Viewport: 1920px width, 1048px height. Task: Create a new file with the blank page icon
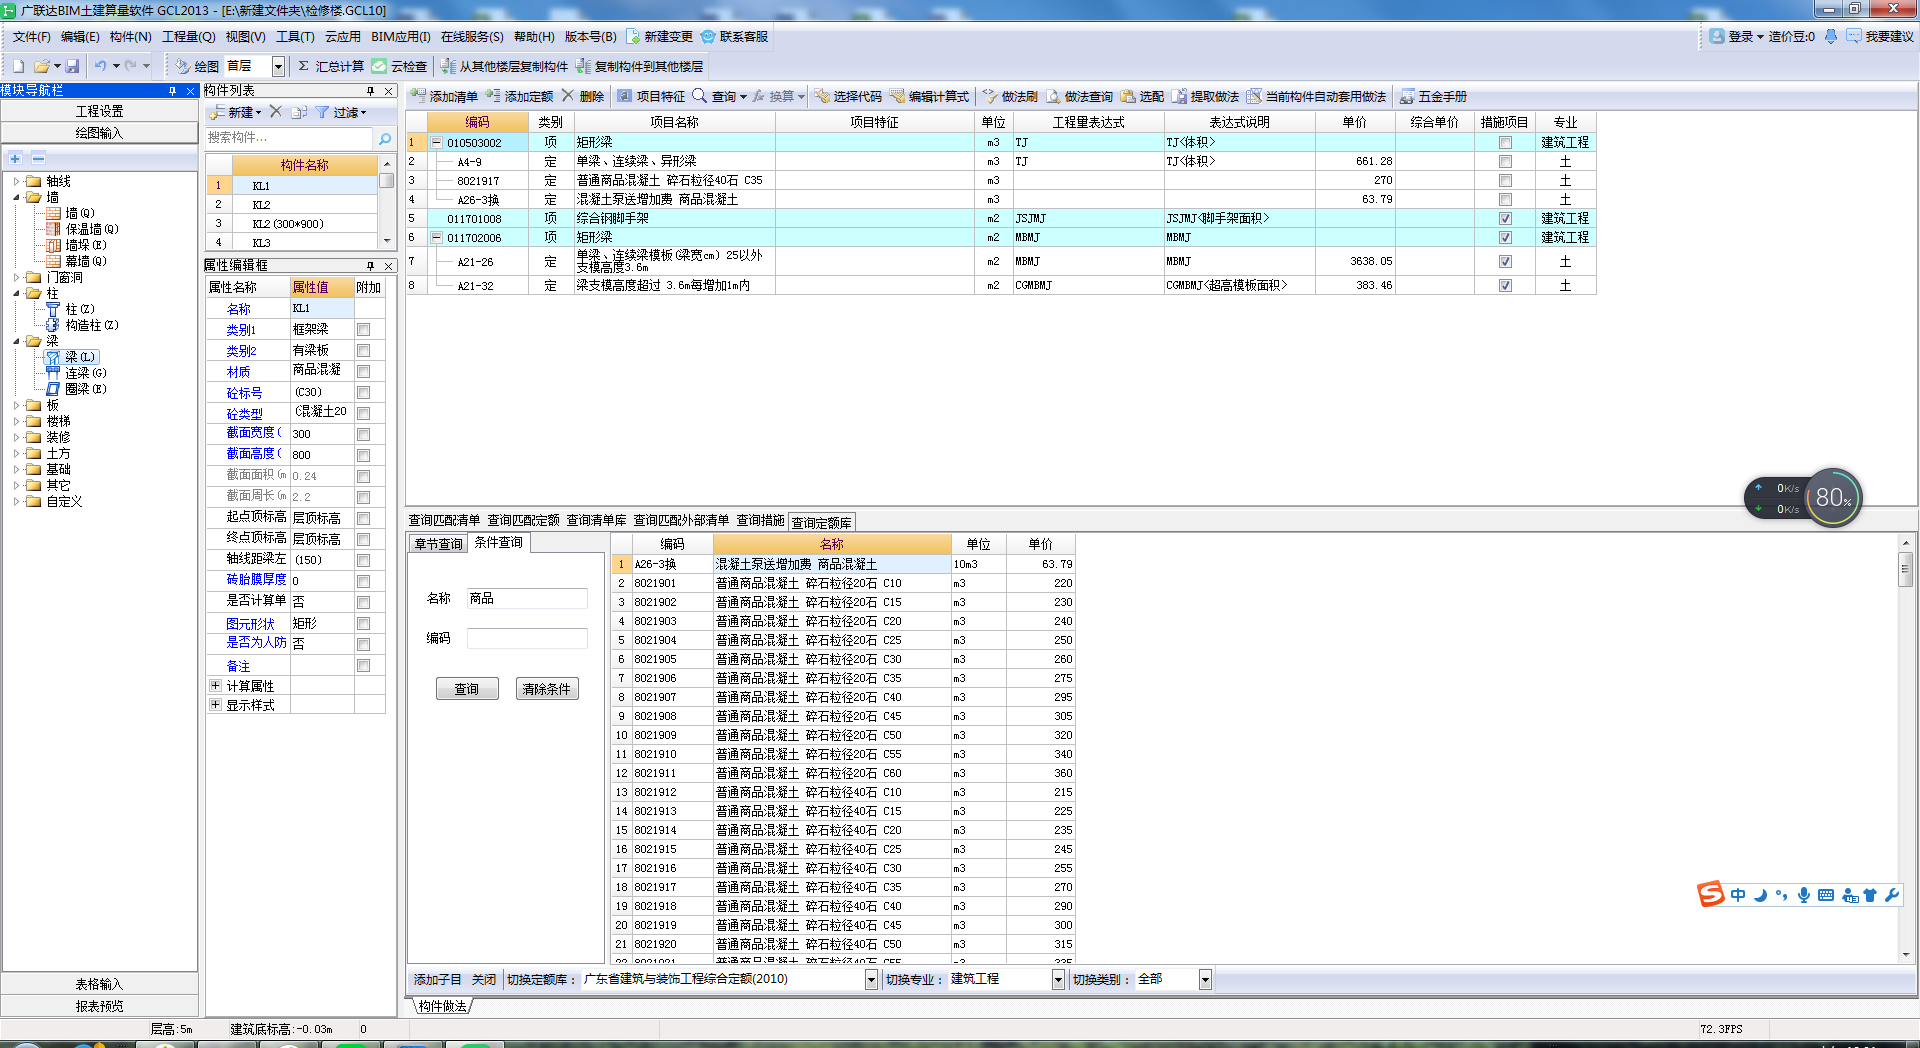pyautogui.click(x=18, y=66)
